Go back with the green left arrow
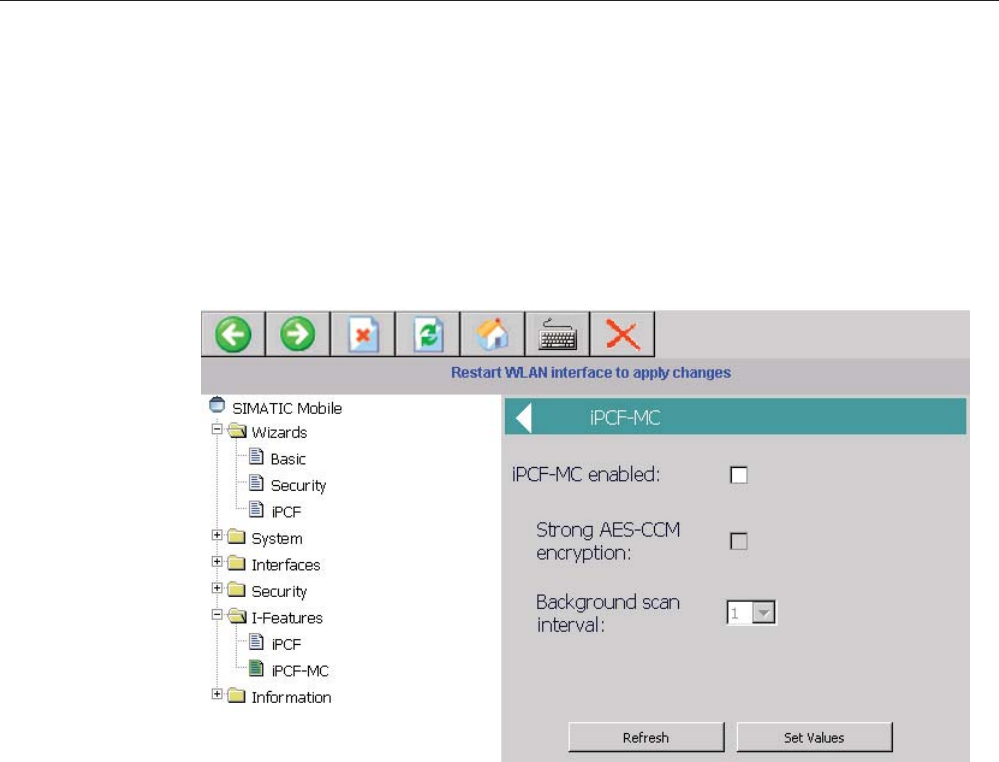 coord(233,334)
